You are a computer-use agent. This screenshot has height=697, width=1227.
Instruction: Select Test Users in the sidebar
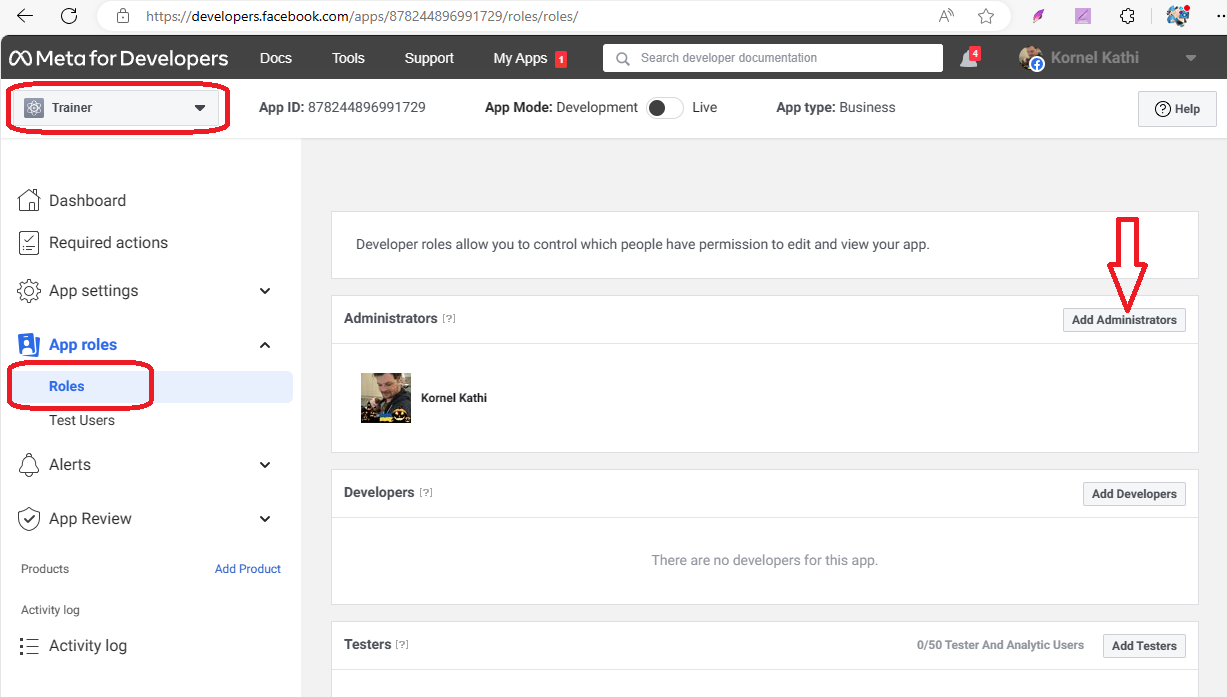[x=82, y=420]
